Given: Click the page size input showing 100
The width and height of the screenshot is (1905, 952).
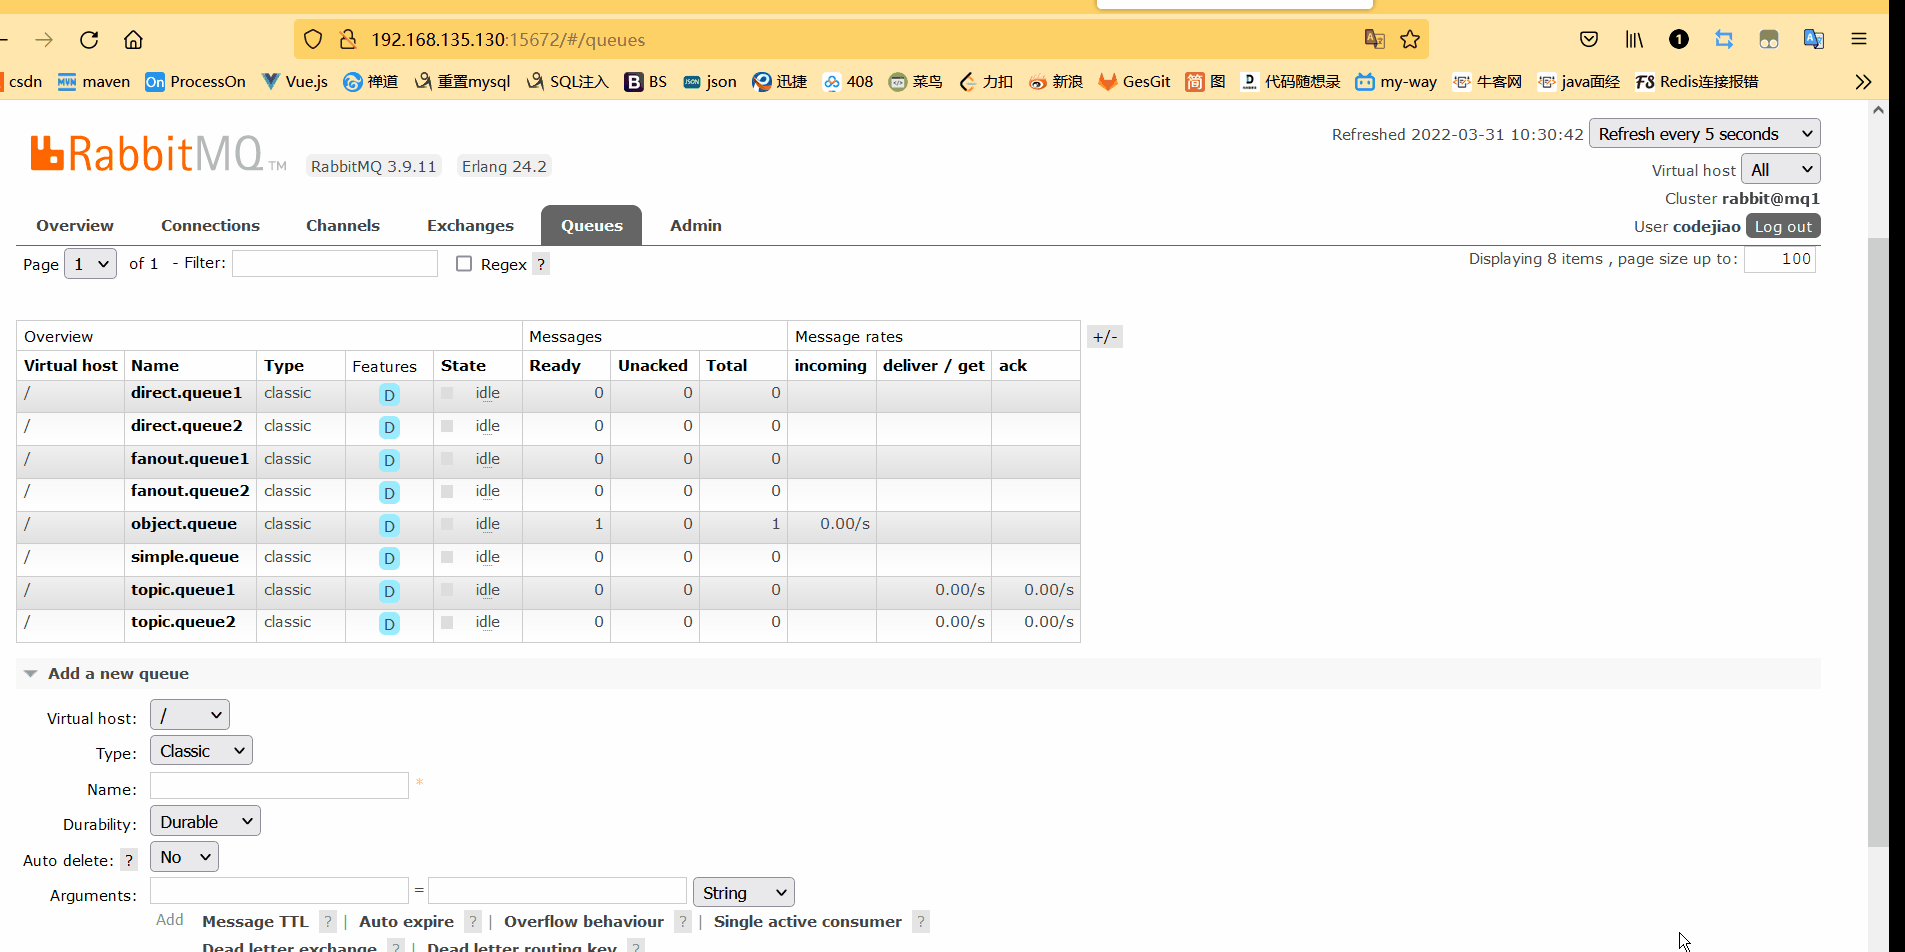Looking at the screenshot, I should click(1780, 259).
